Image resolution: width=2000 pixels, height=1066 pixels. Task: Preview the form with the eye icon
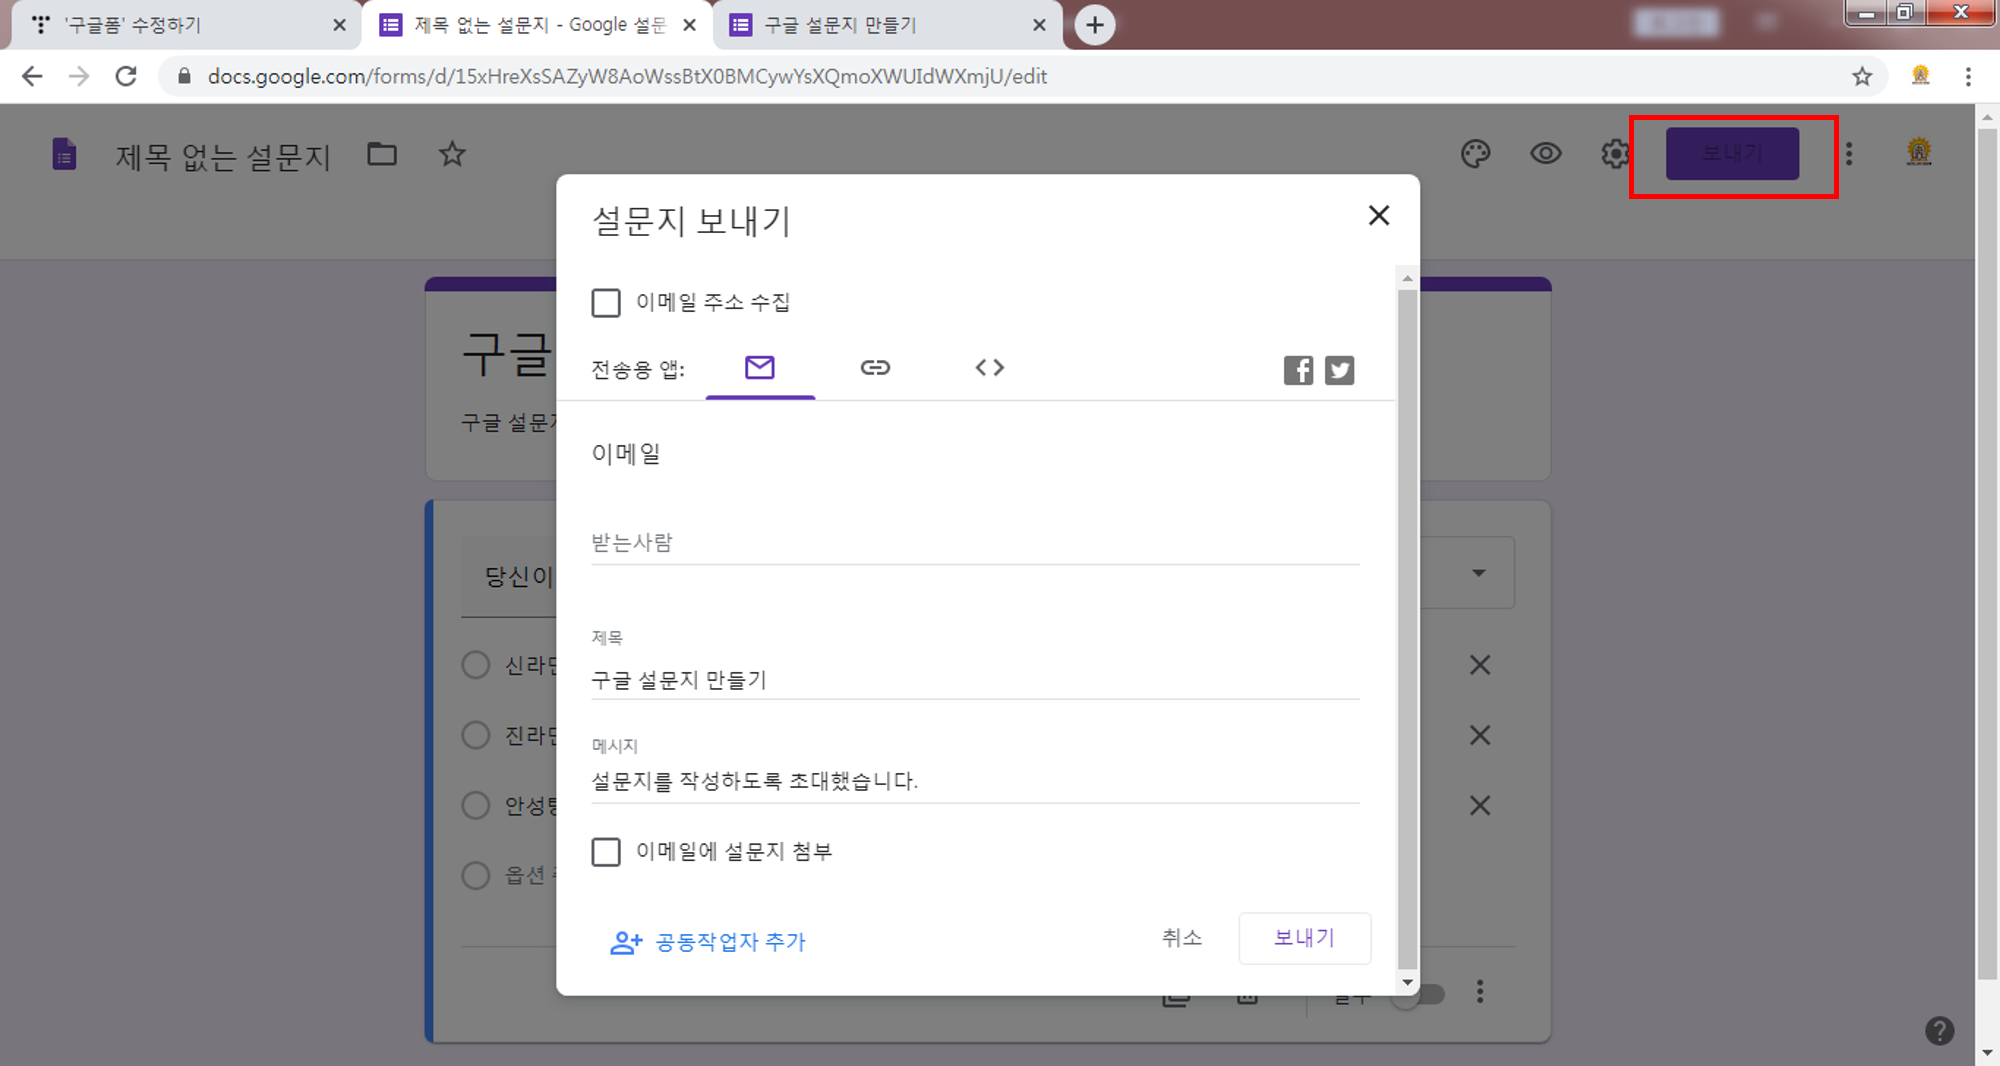[1545, 154]
